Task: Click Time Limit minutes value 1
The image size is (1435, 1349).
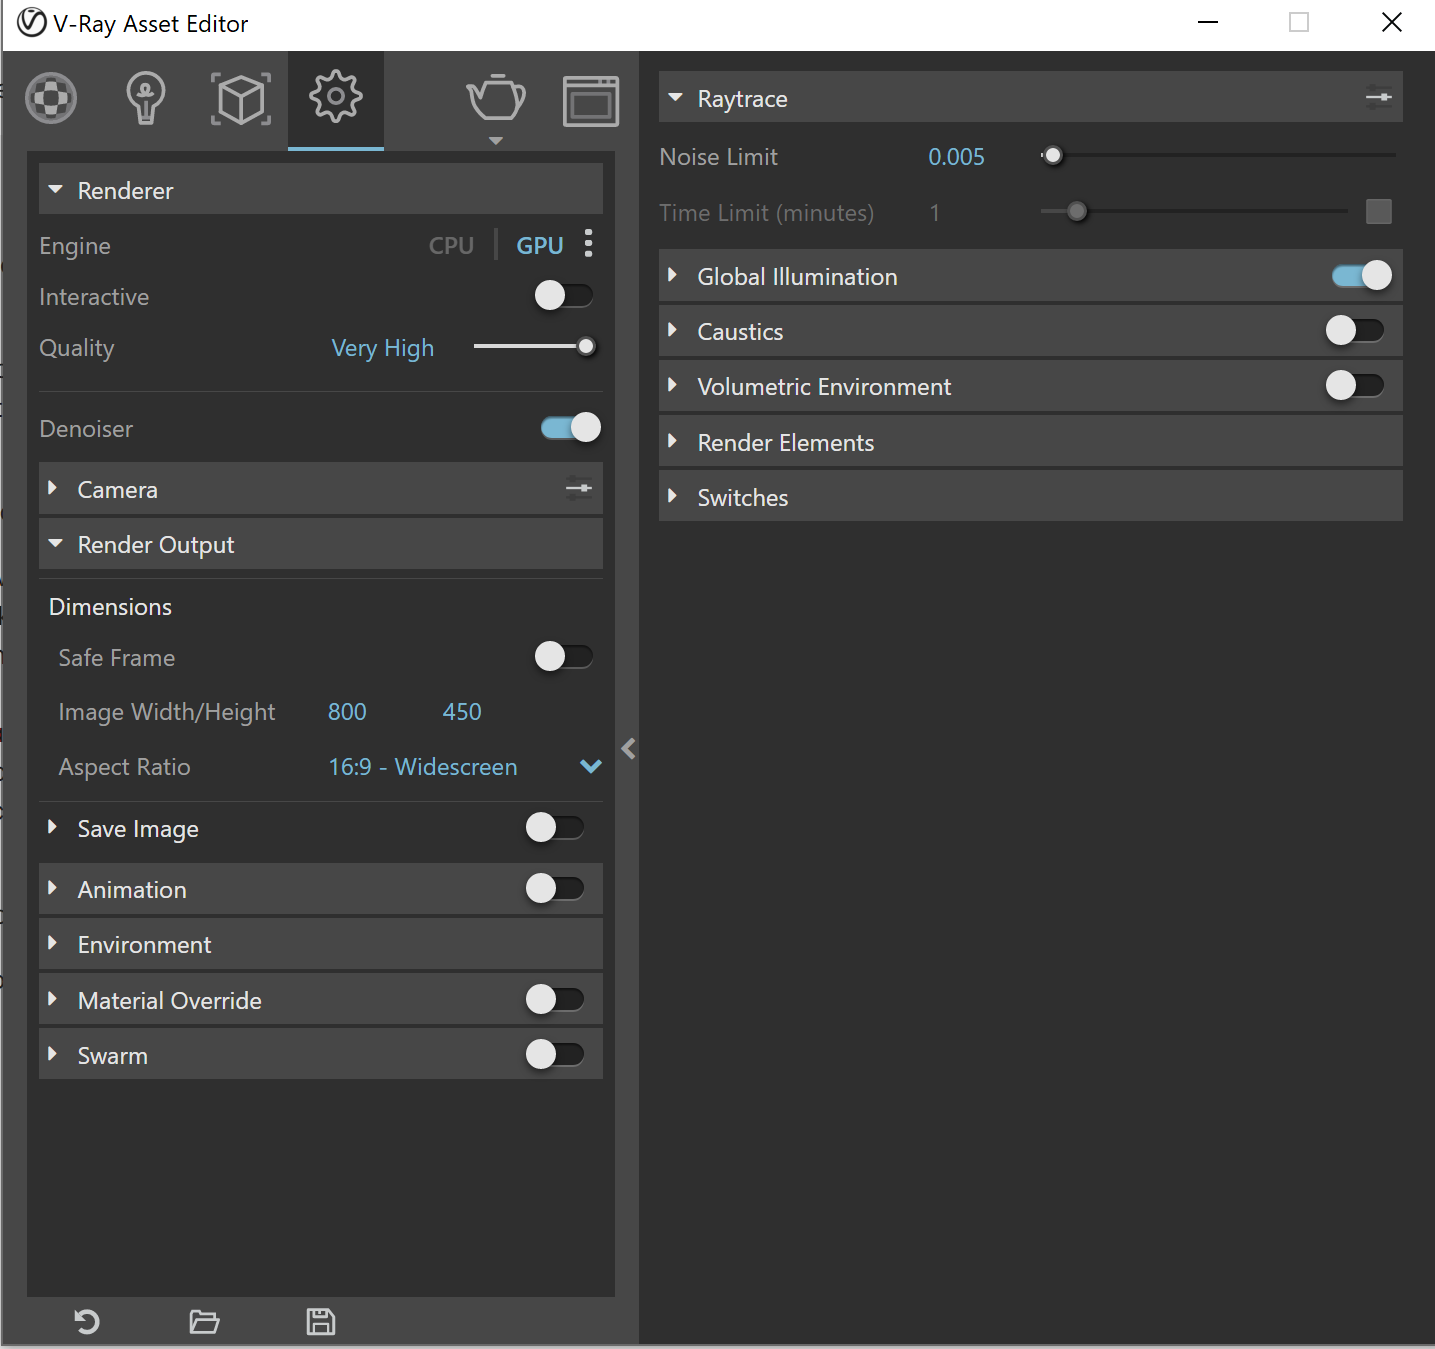Action: (x=935, y=213)
